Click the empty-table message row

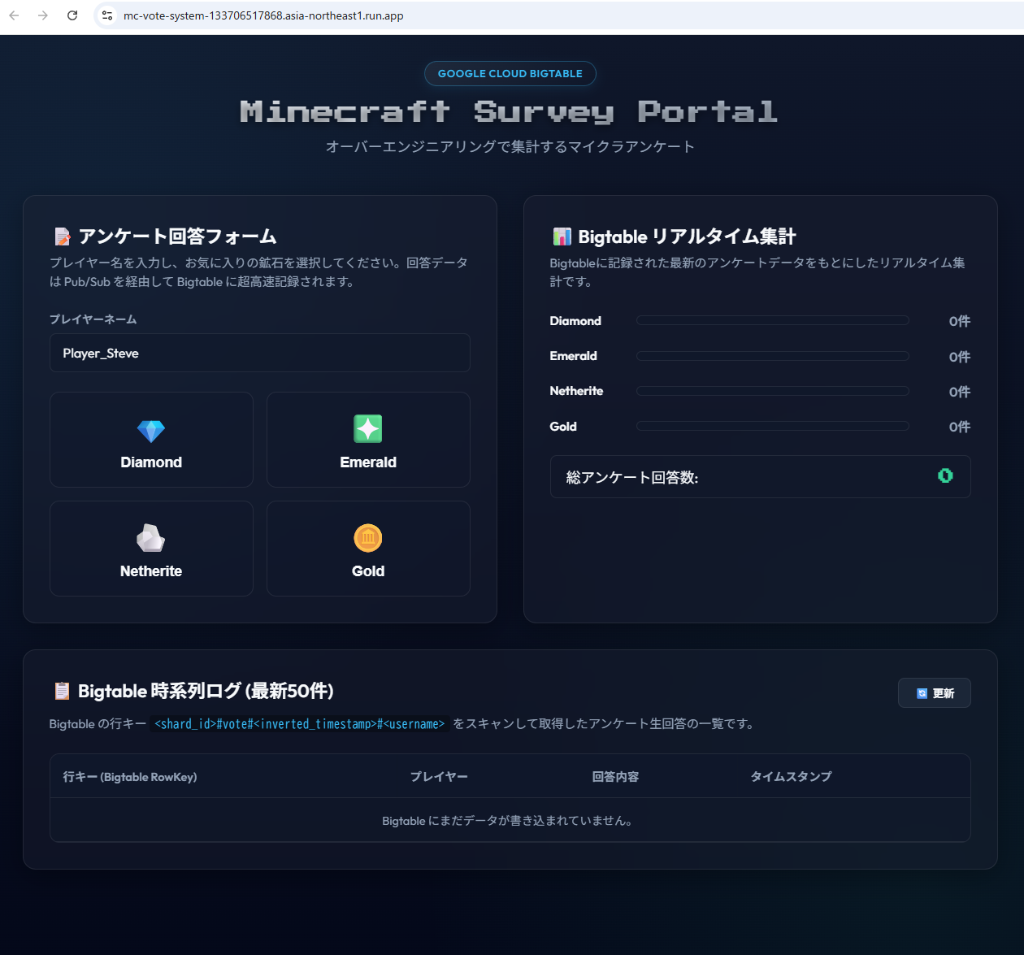click(509, 820)
